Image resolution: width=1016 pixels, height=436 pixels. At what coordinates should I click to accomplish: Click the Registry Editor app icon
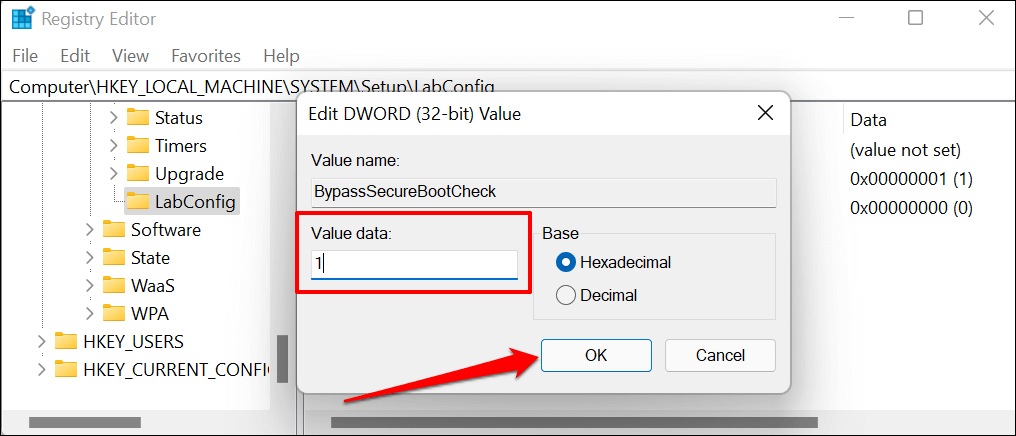click(x=21, y=18)
